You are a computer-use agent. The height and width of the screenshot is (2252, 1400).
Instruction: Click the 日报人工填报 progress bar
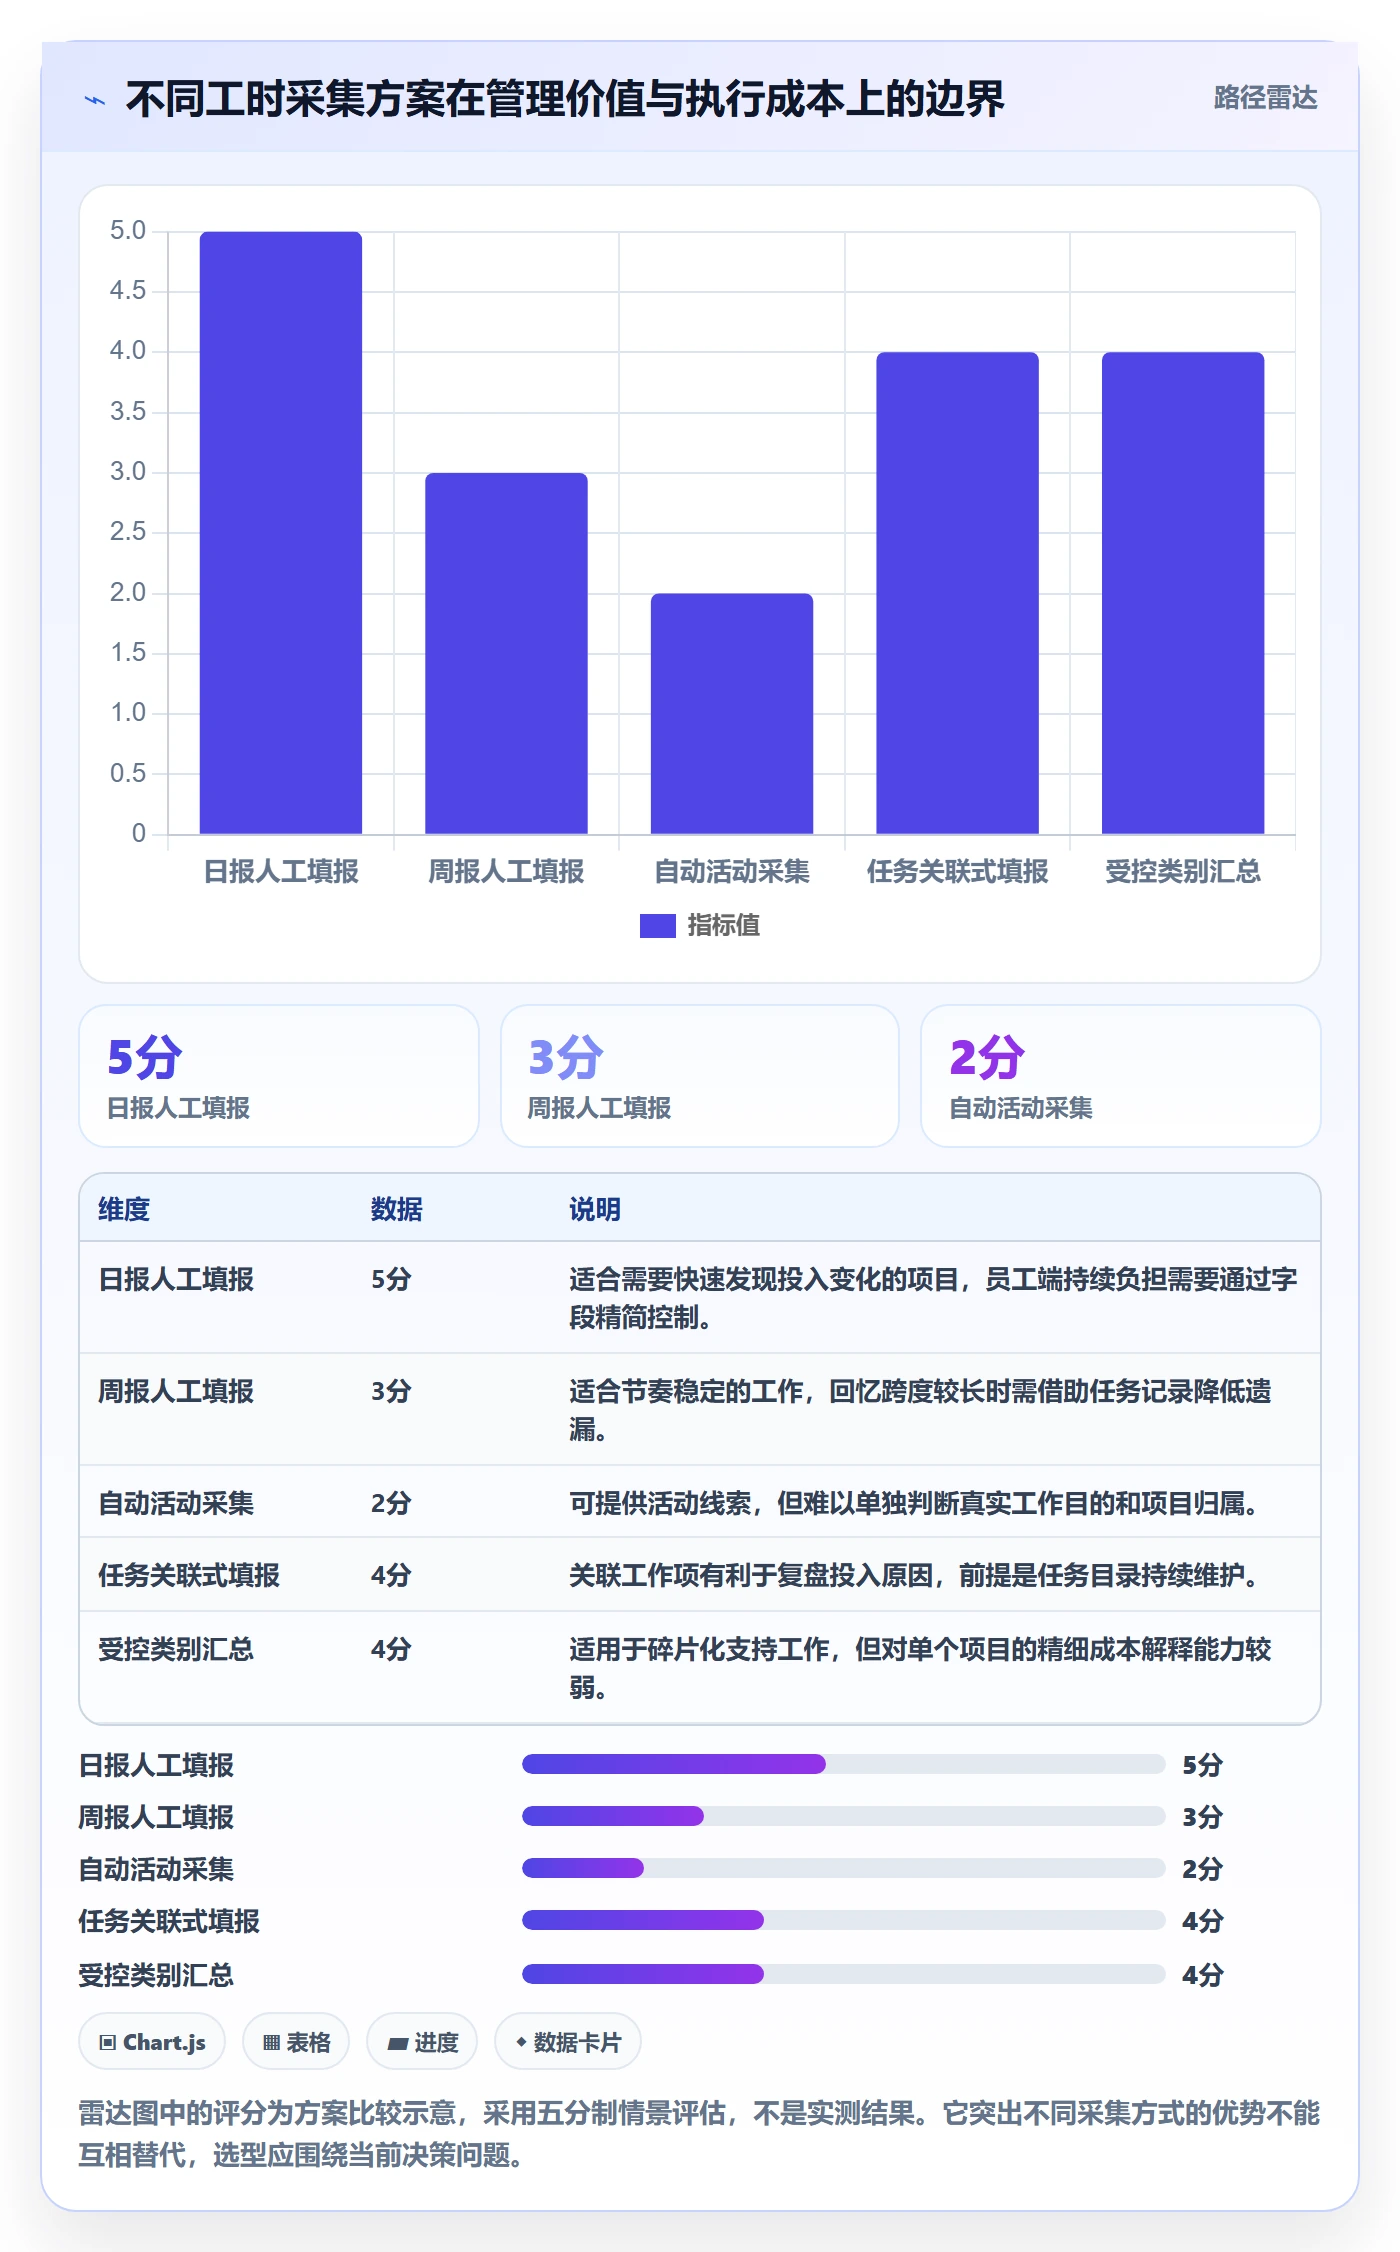click(843, 1764)
